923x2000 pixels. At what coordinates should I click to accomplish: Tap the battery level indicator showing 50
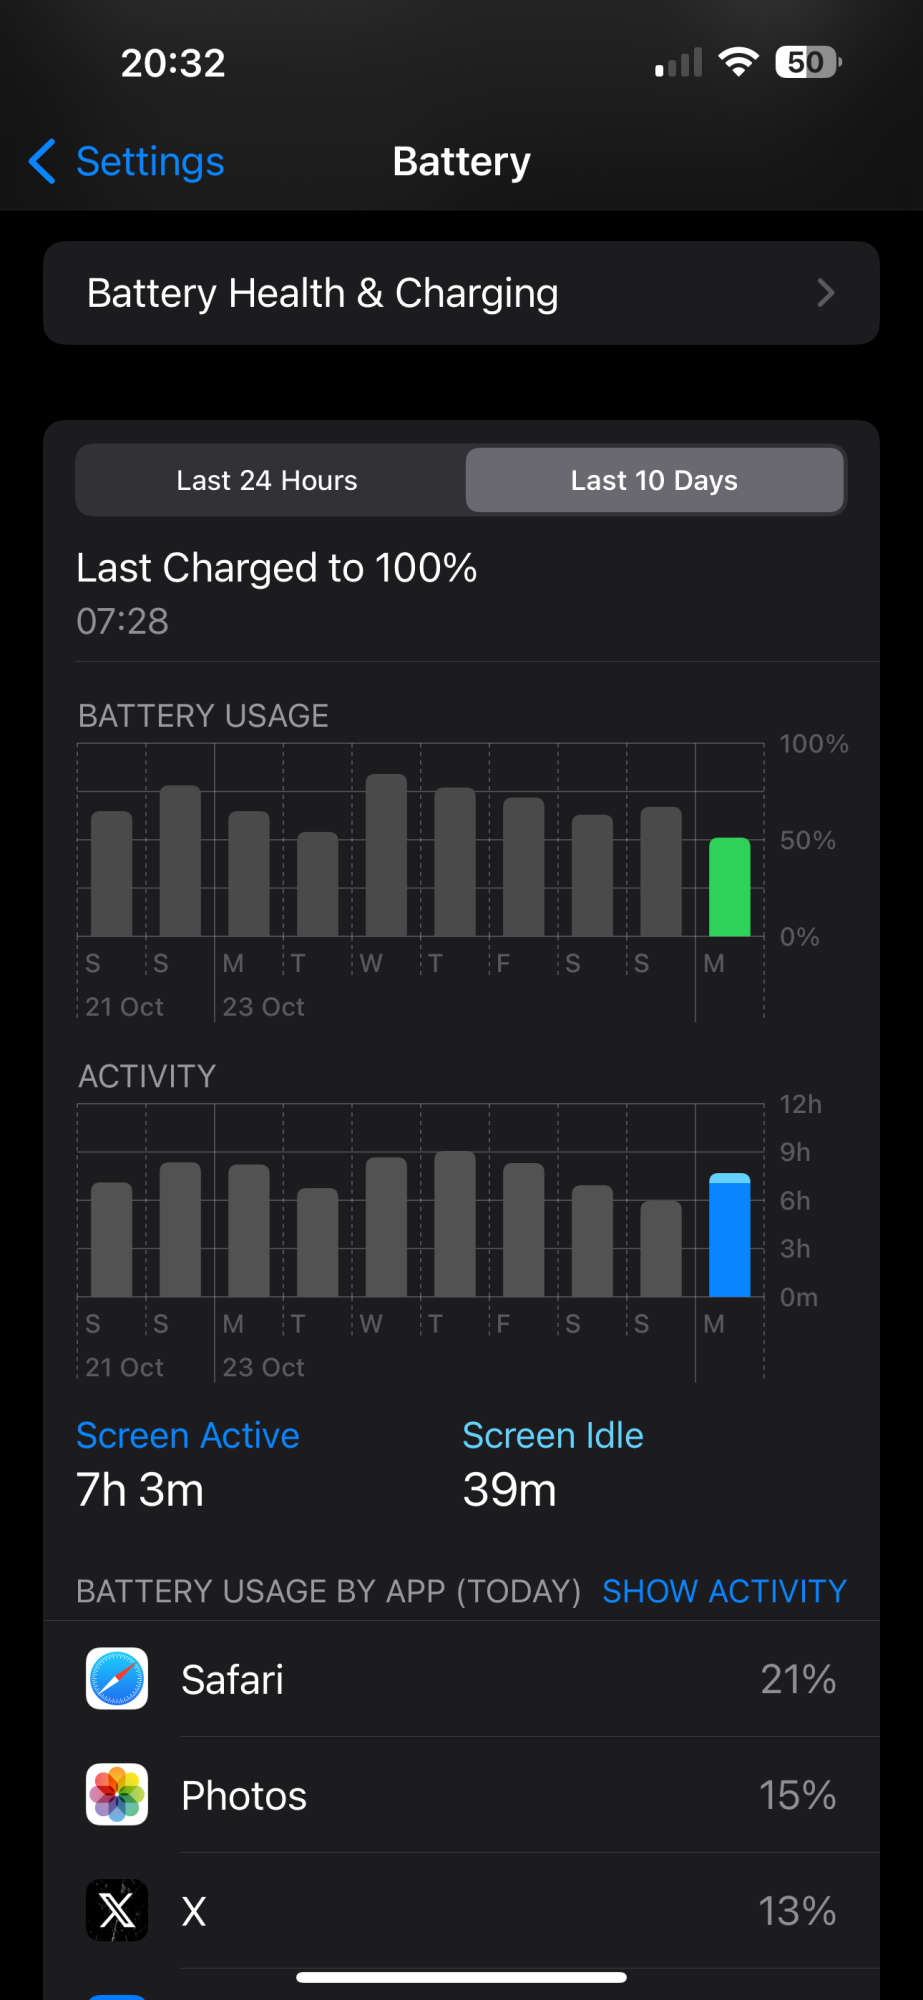coord(808,62)
